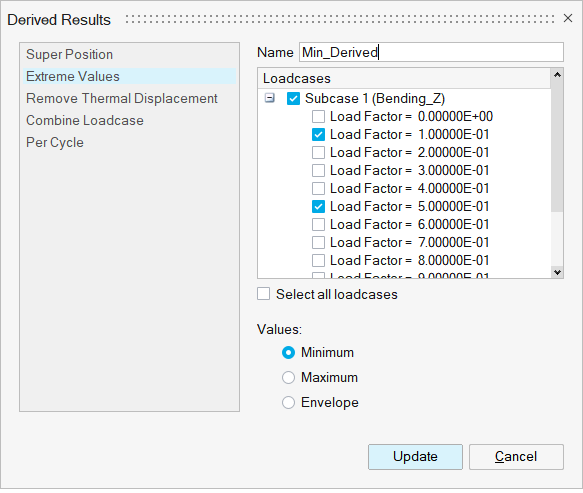The image size is (583, 493).
Task: Click the Cancel button
Action: [516, 456]
